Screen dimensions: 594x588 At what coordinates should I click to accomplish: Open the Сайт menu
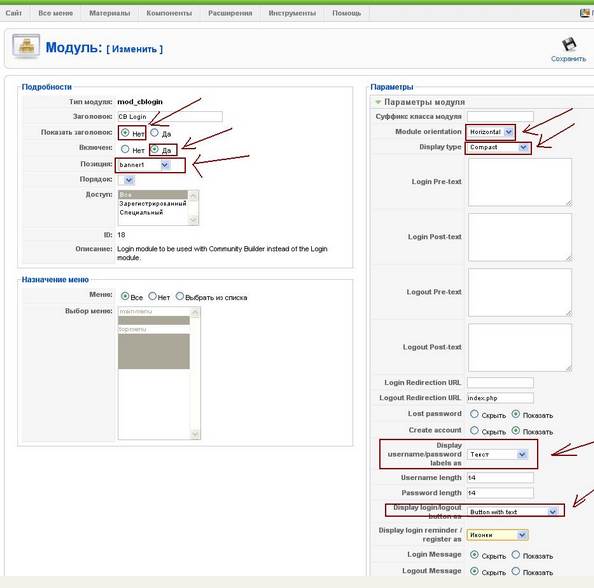click(14, 13)
